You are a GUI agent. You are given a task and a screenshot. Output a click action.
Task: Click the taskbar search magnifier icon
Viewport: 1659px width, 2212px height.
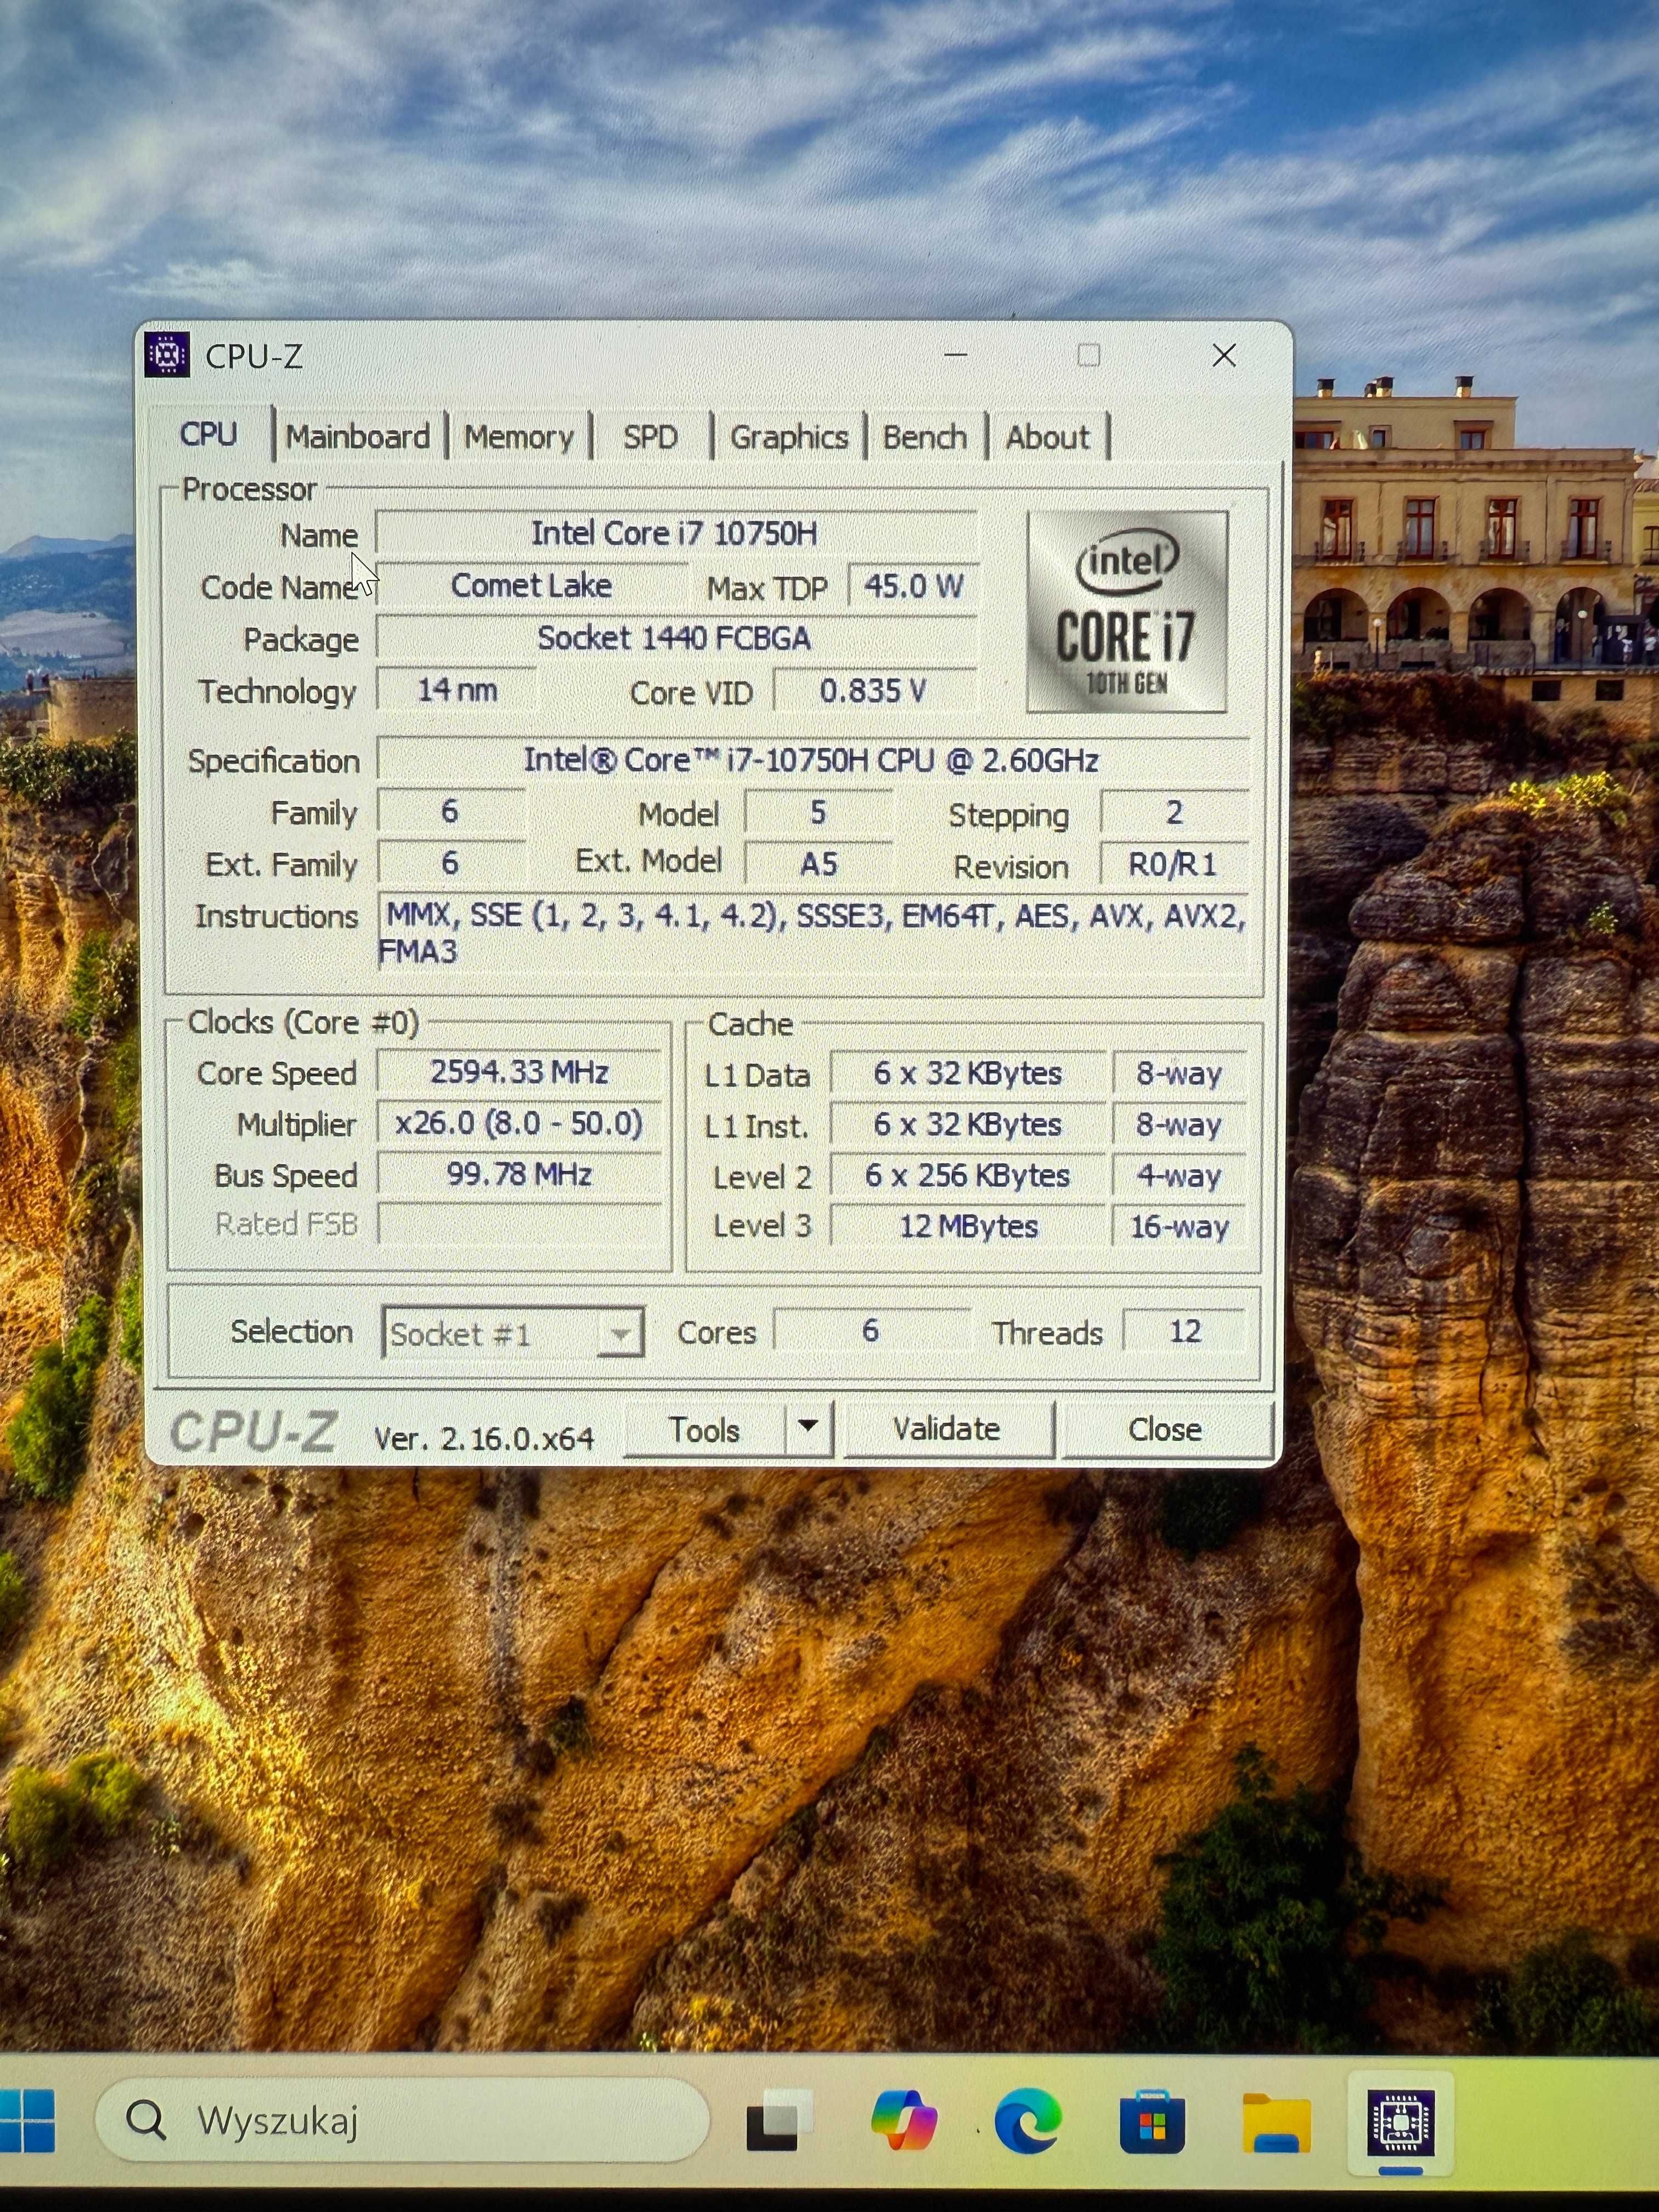click(146, 2120)
